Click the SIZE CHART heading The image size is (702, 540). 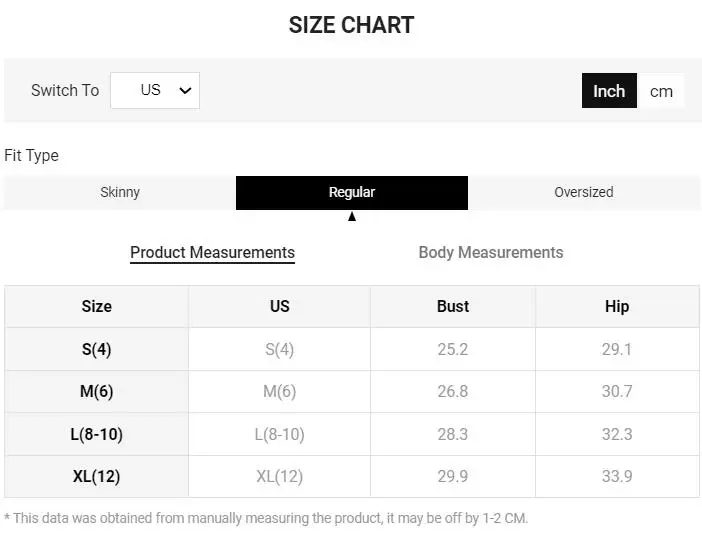tap(351, 26)
